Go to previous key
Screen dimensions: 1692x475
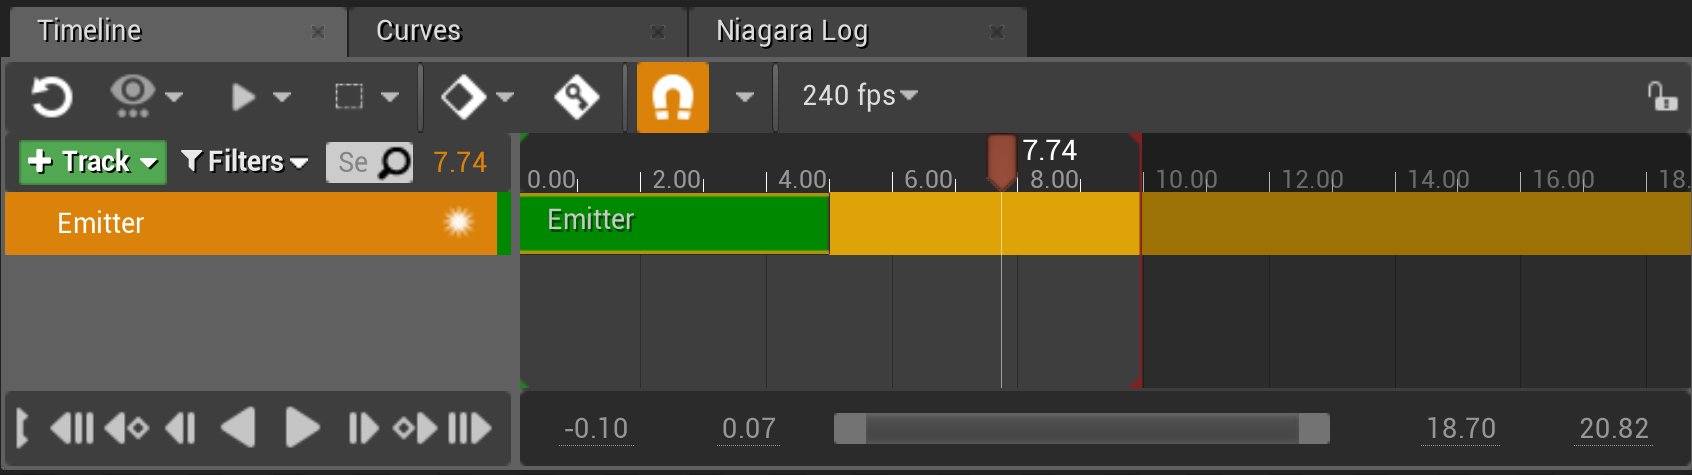[x=127, y=429]
